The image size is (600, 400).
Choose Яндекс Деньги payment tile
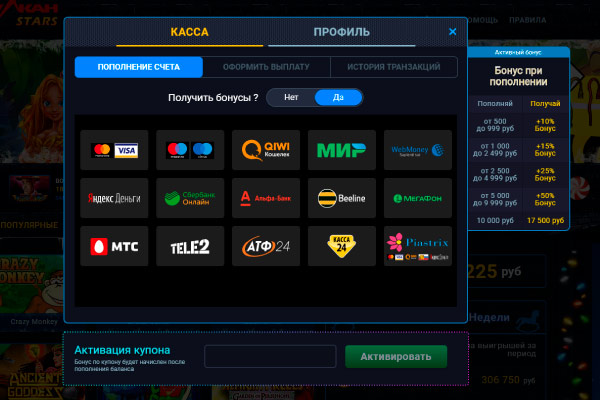114,198
